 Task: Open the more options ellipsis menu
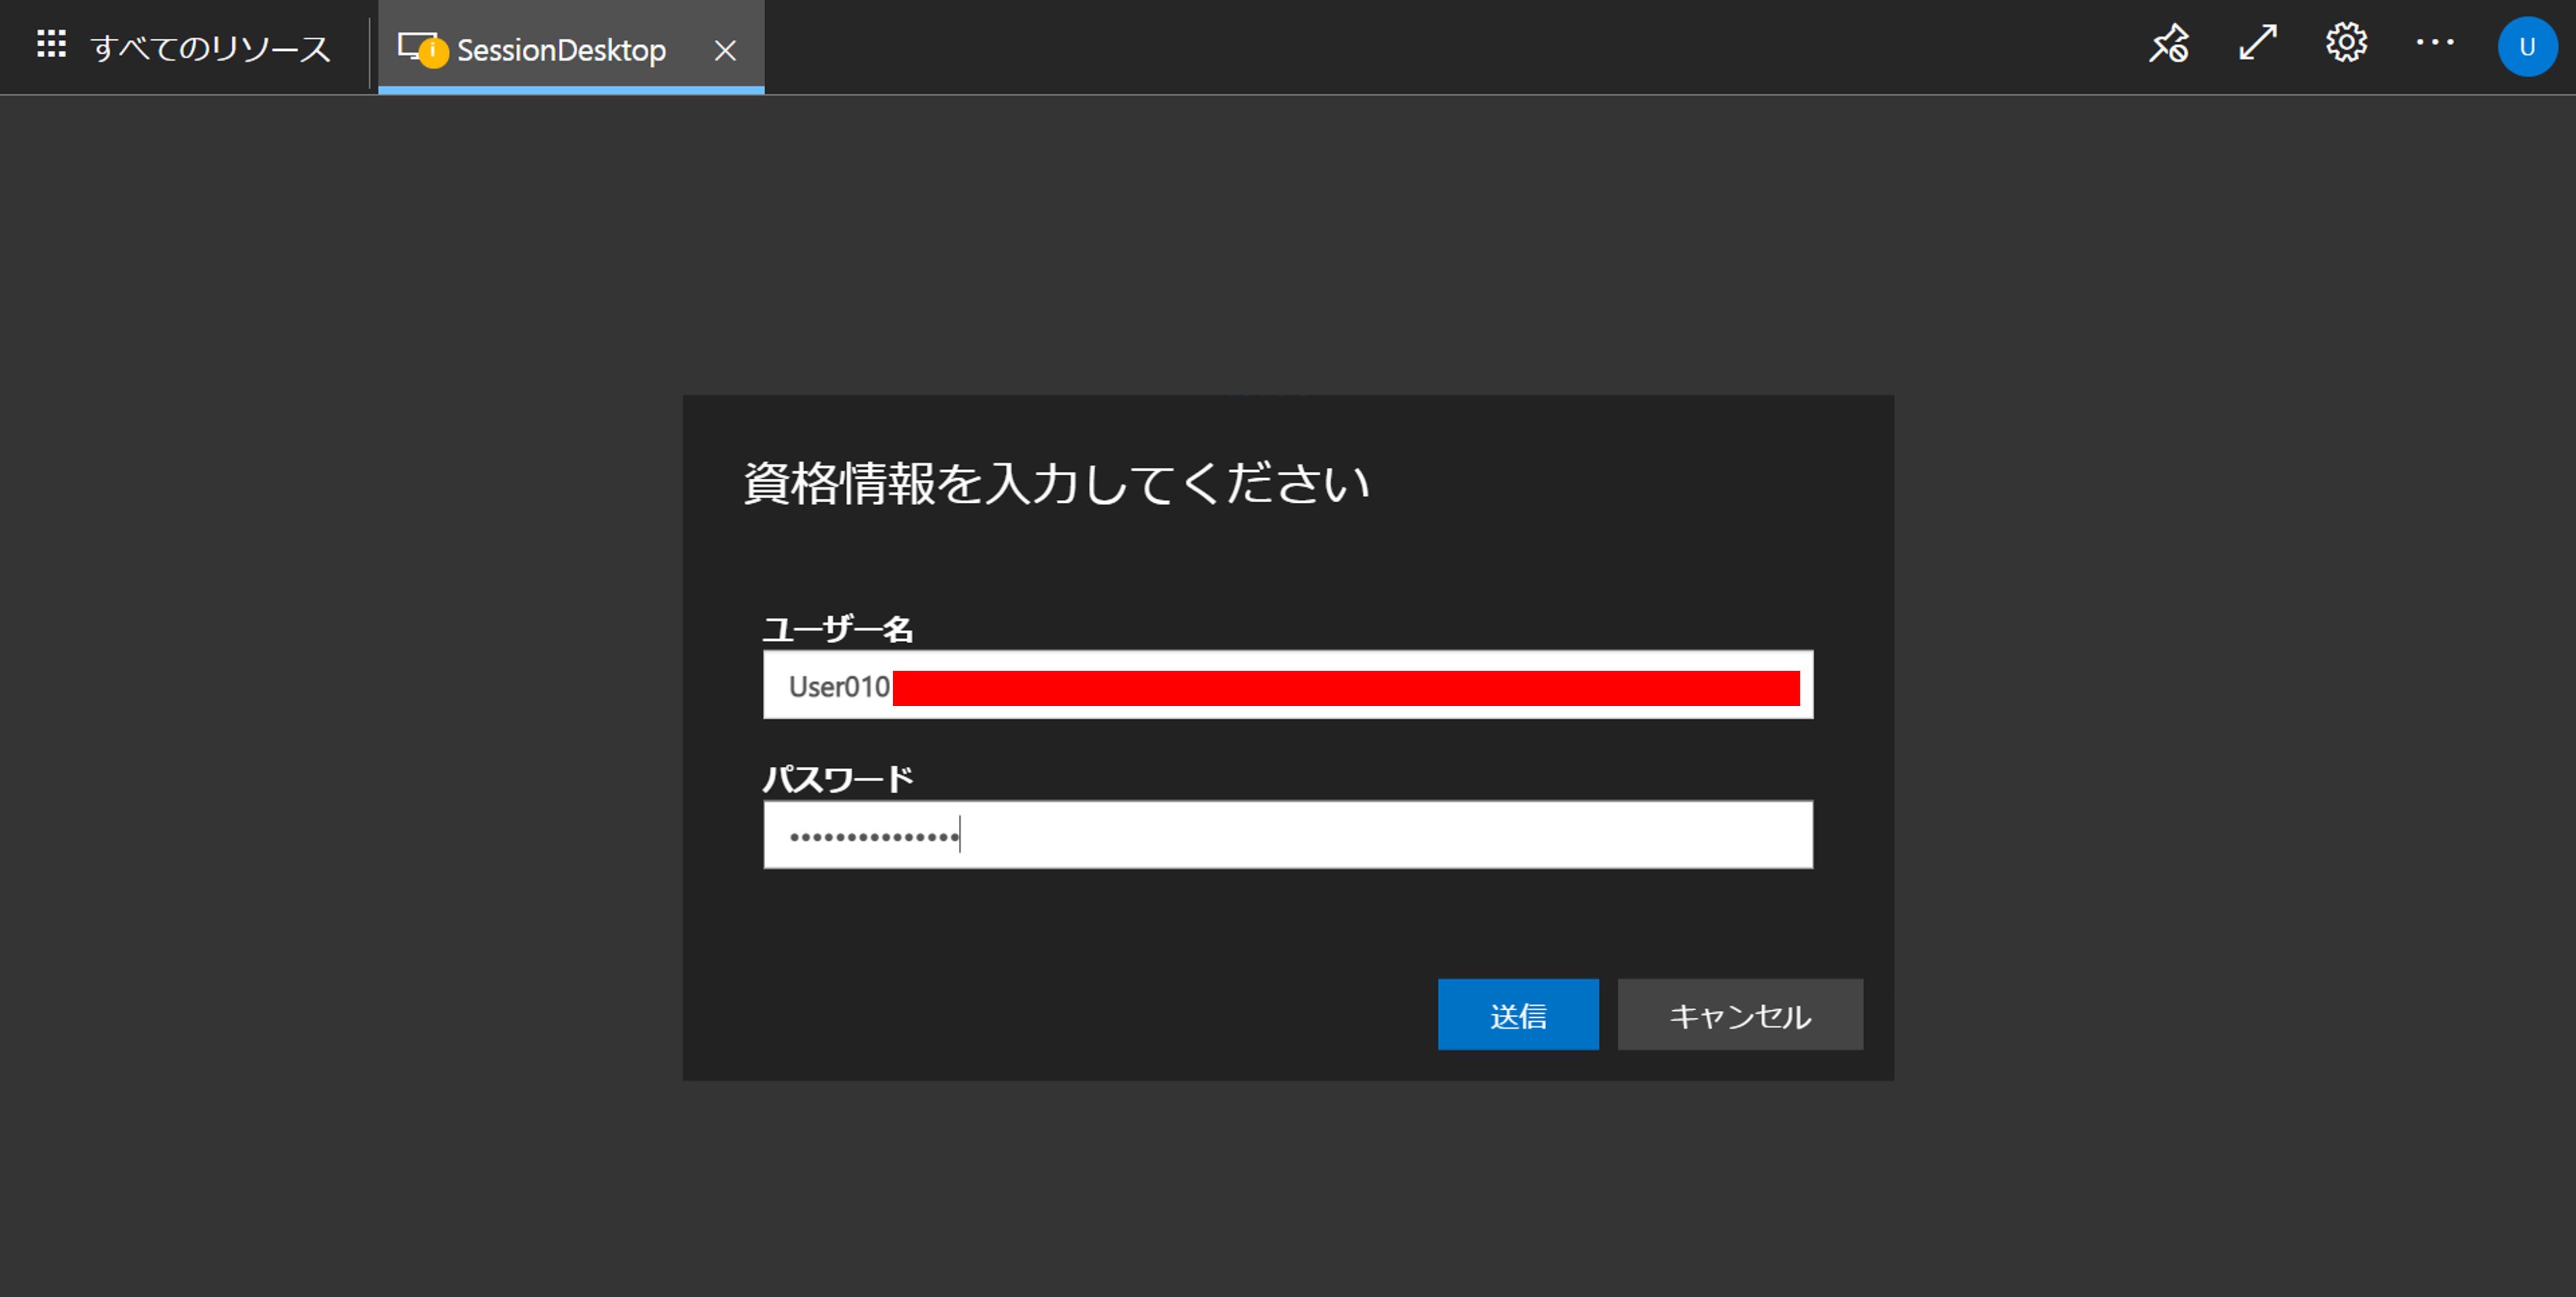pos(2434,42)
